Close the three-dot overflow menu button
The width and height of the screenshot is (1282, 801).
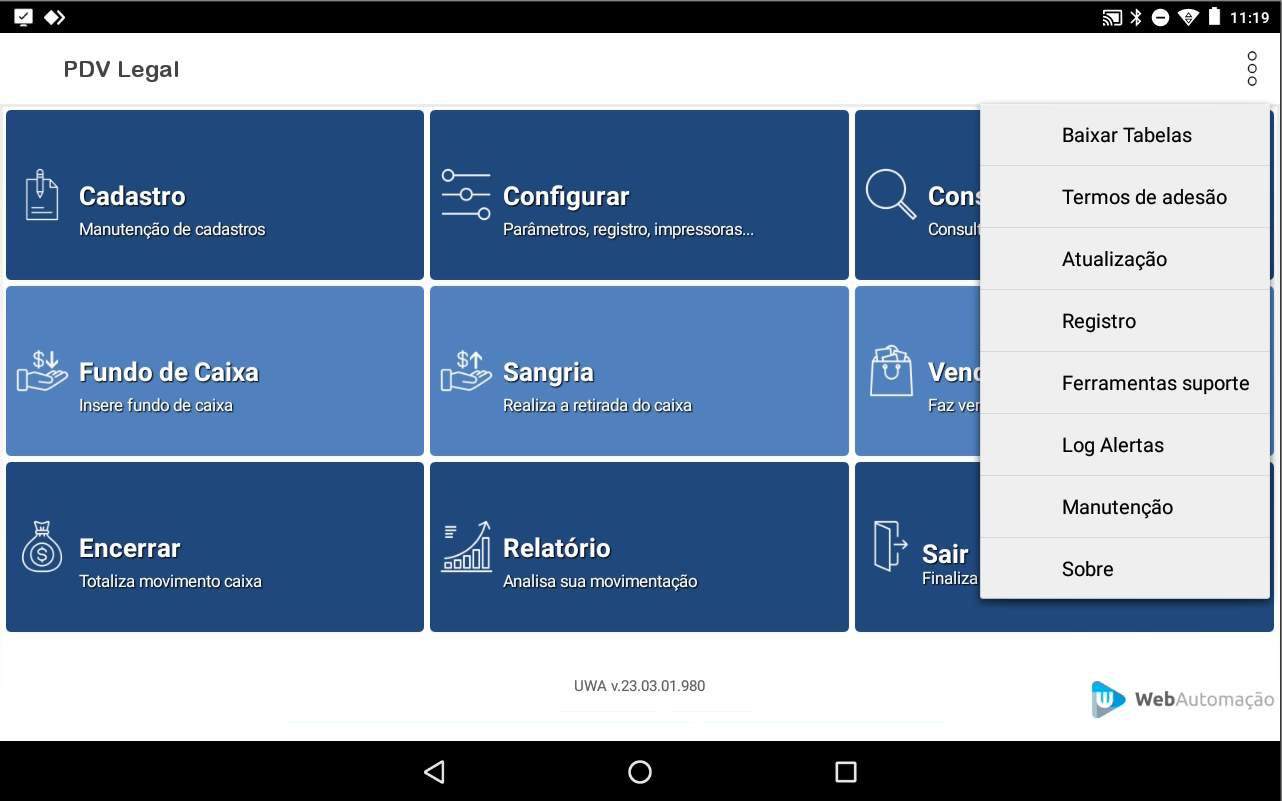tap(1252, 69)
